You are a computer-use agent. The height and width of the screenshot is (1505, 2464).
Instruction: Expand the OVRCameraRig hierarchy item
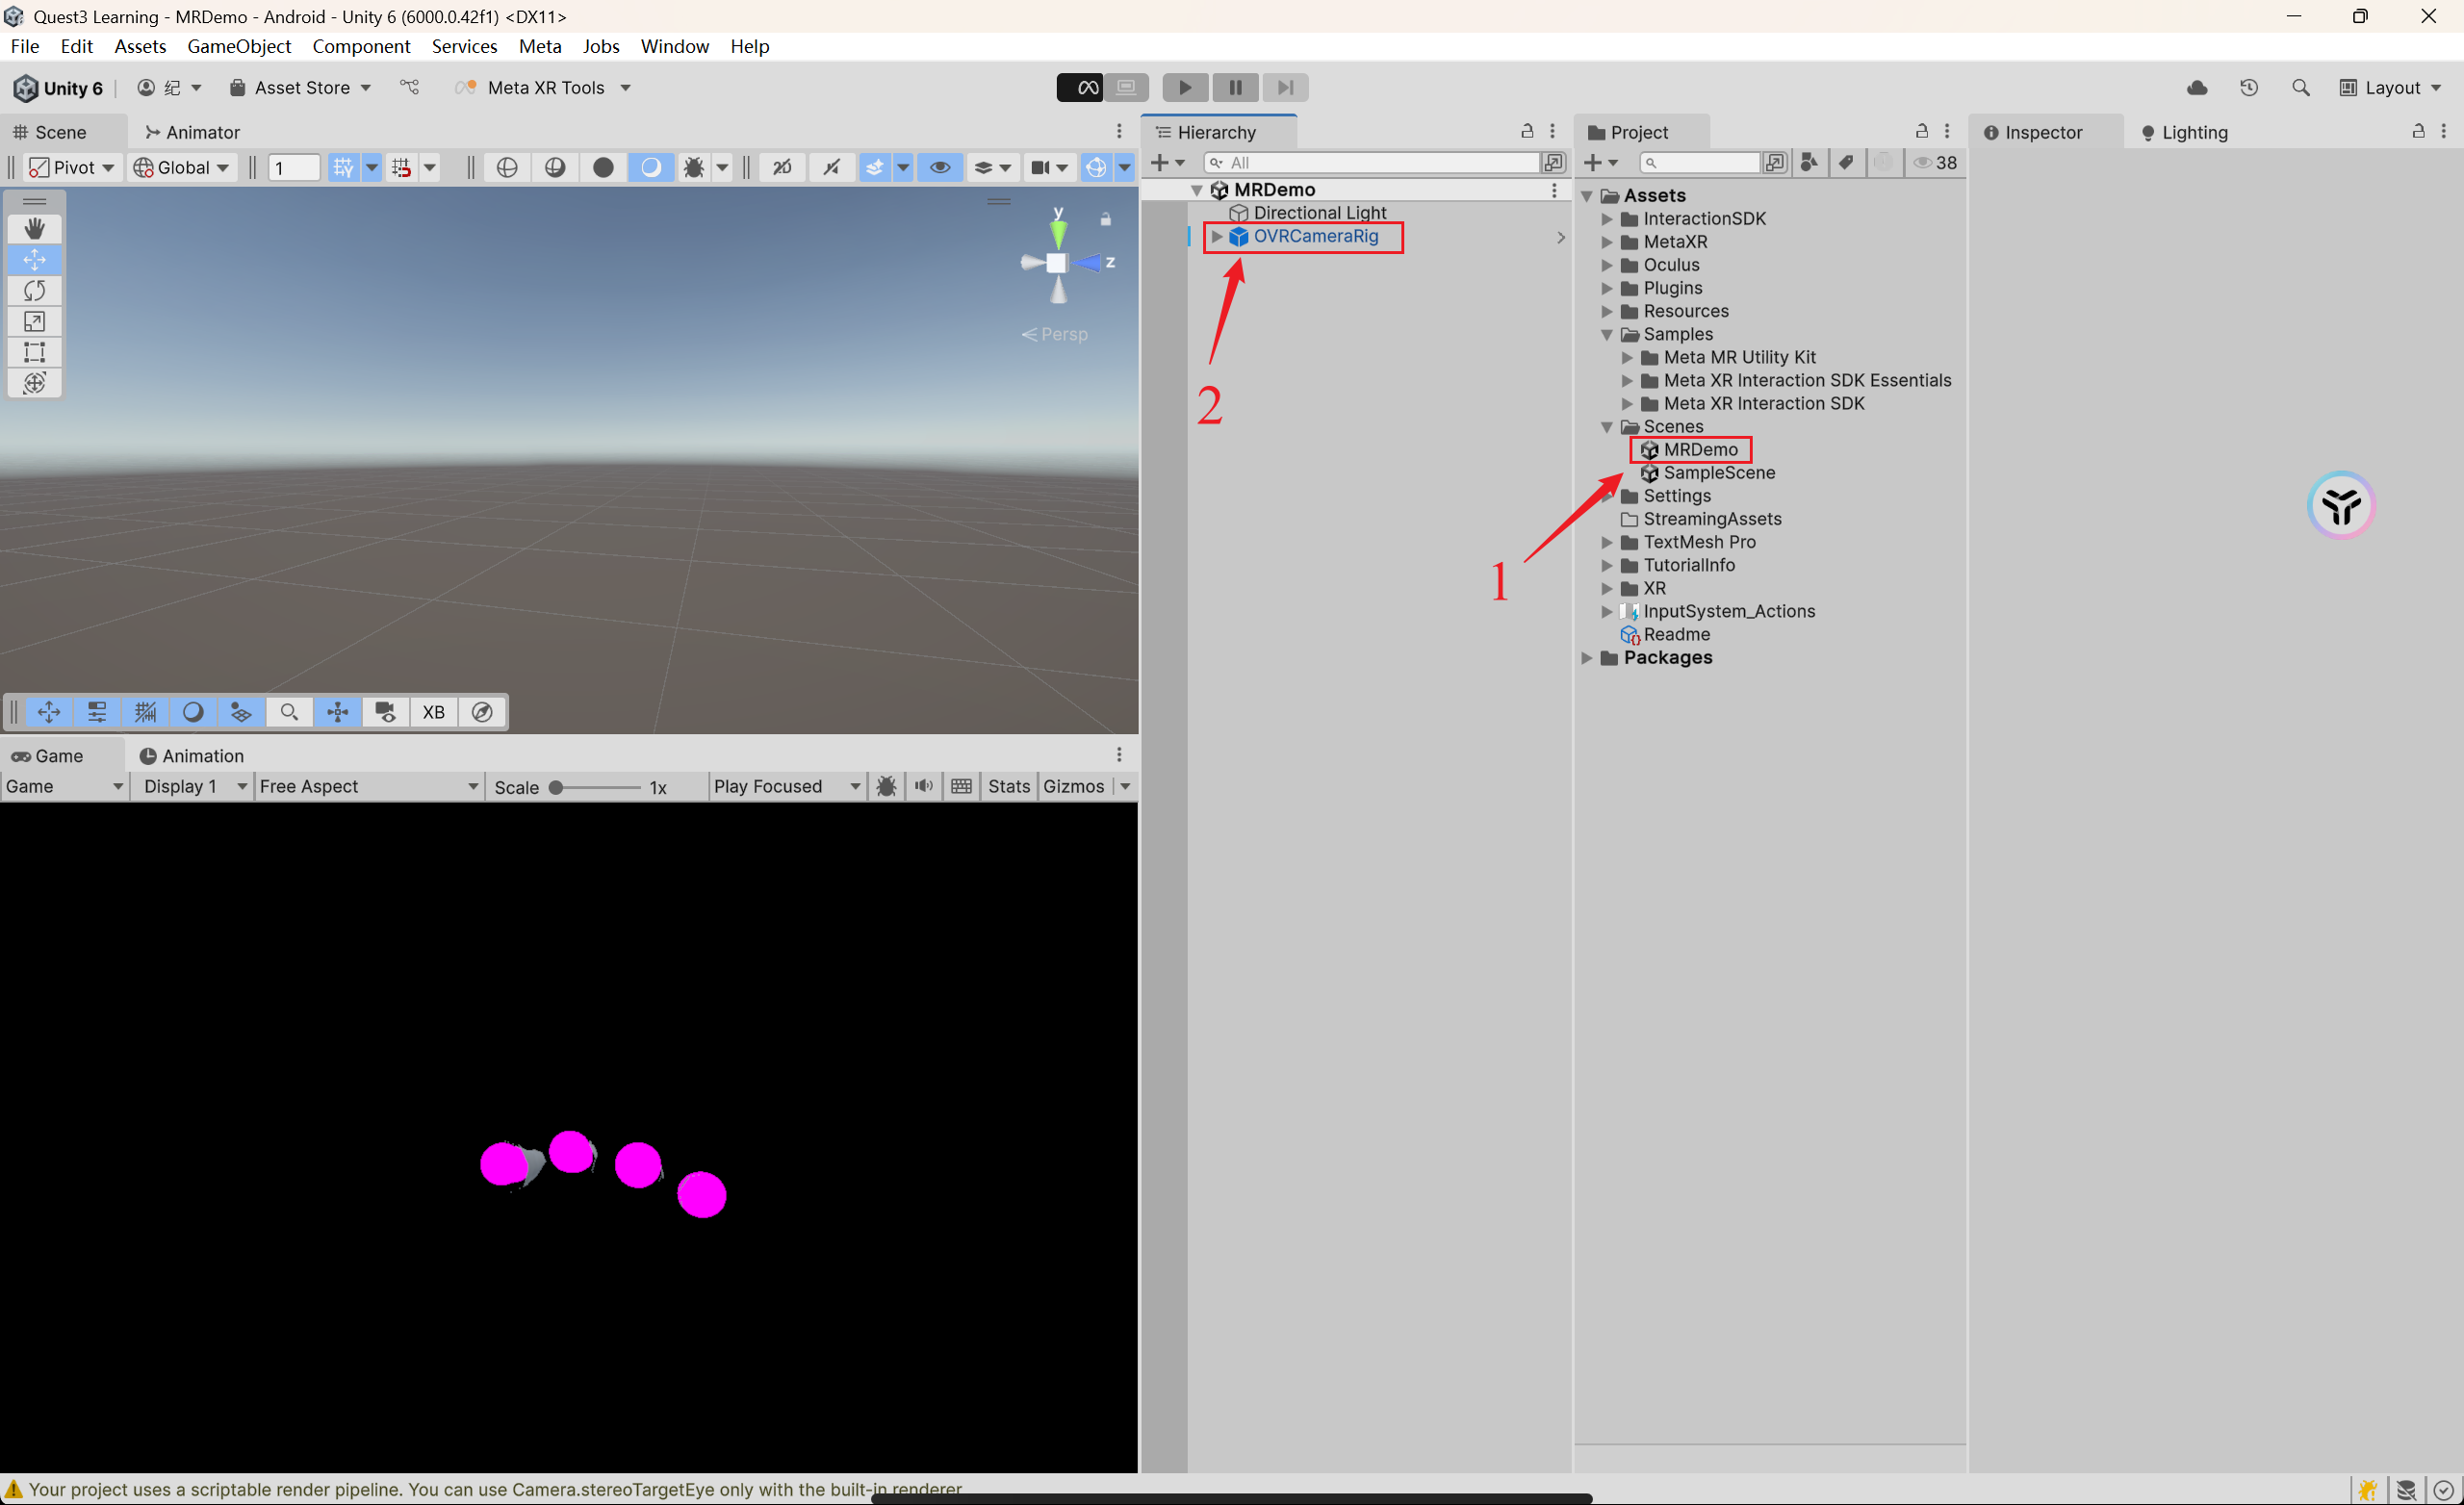pyautogui.click(x=1217, y=236)
